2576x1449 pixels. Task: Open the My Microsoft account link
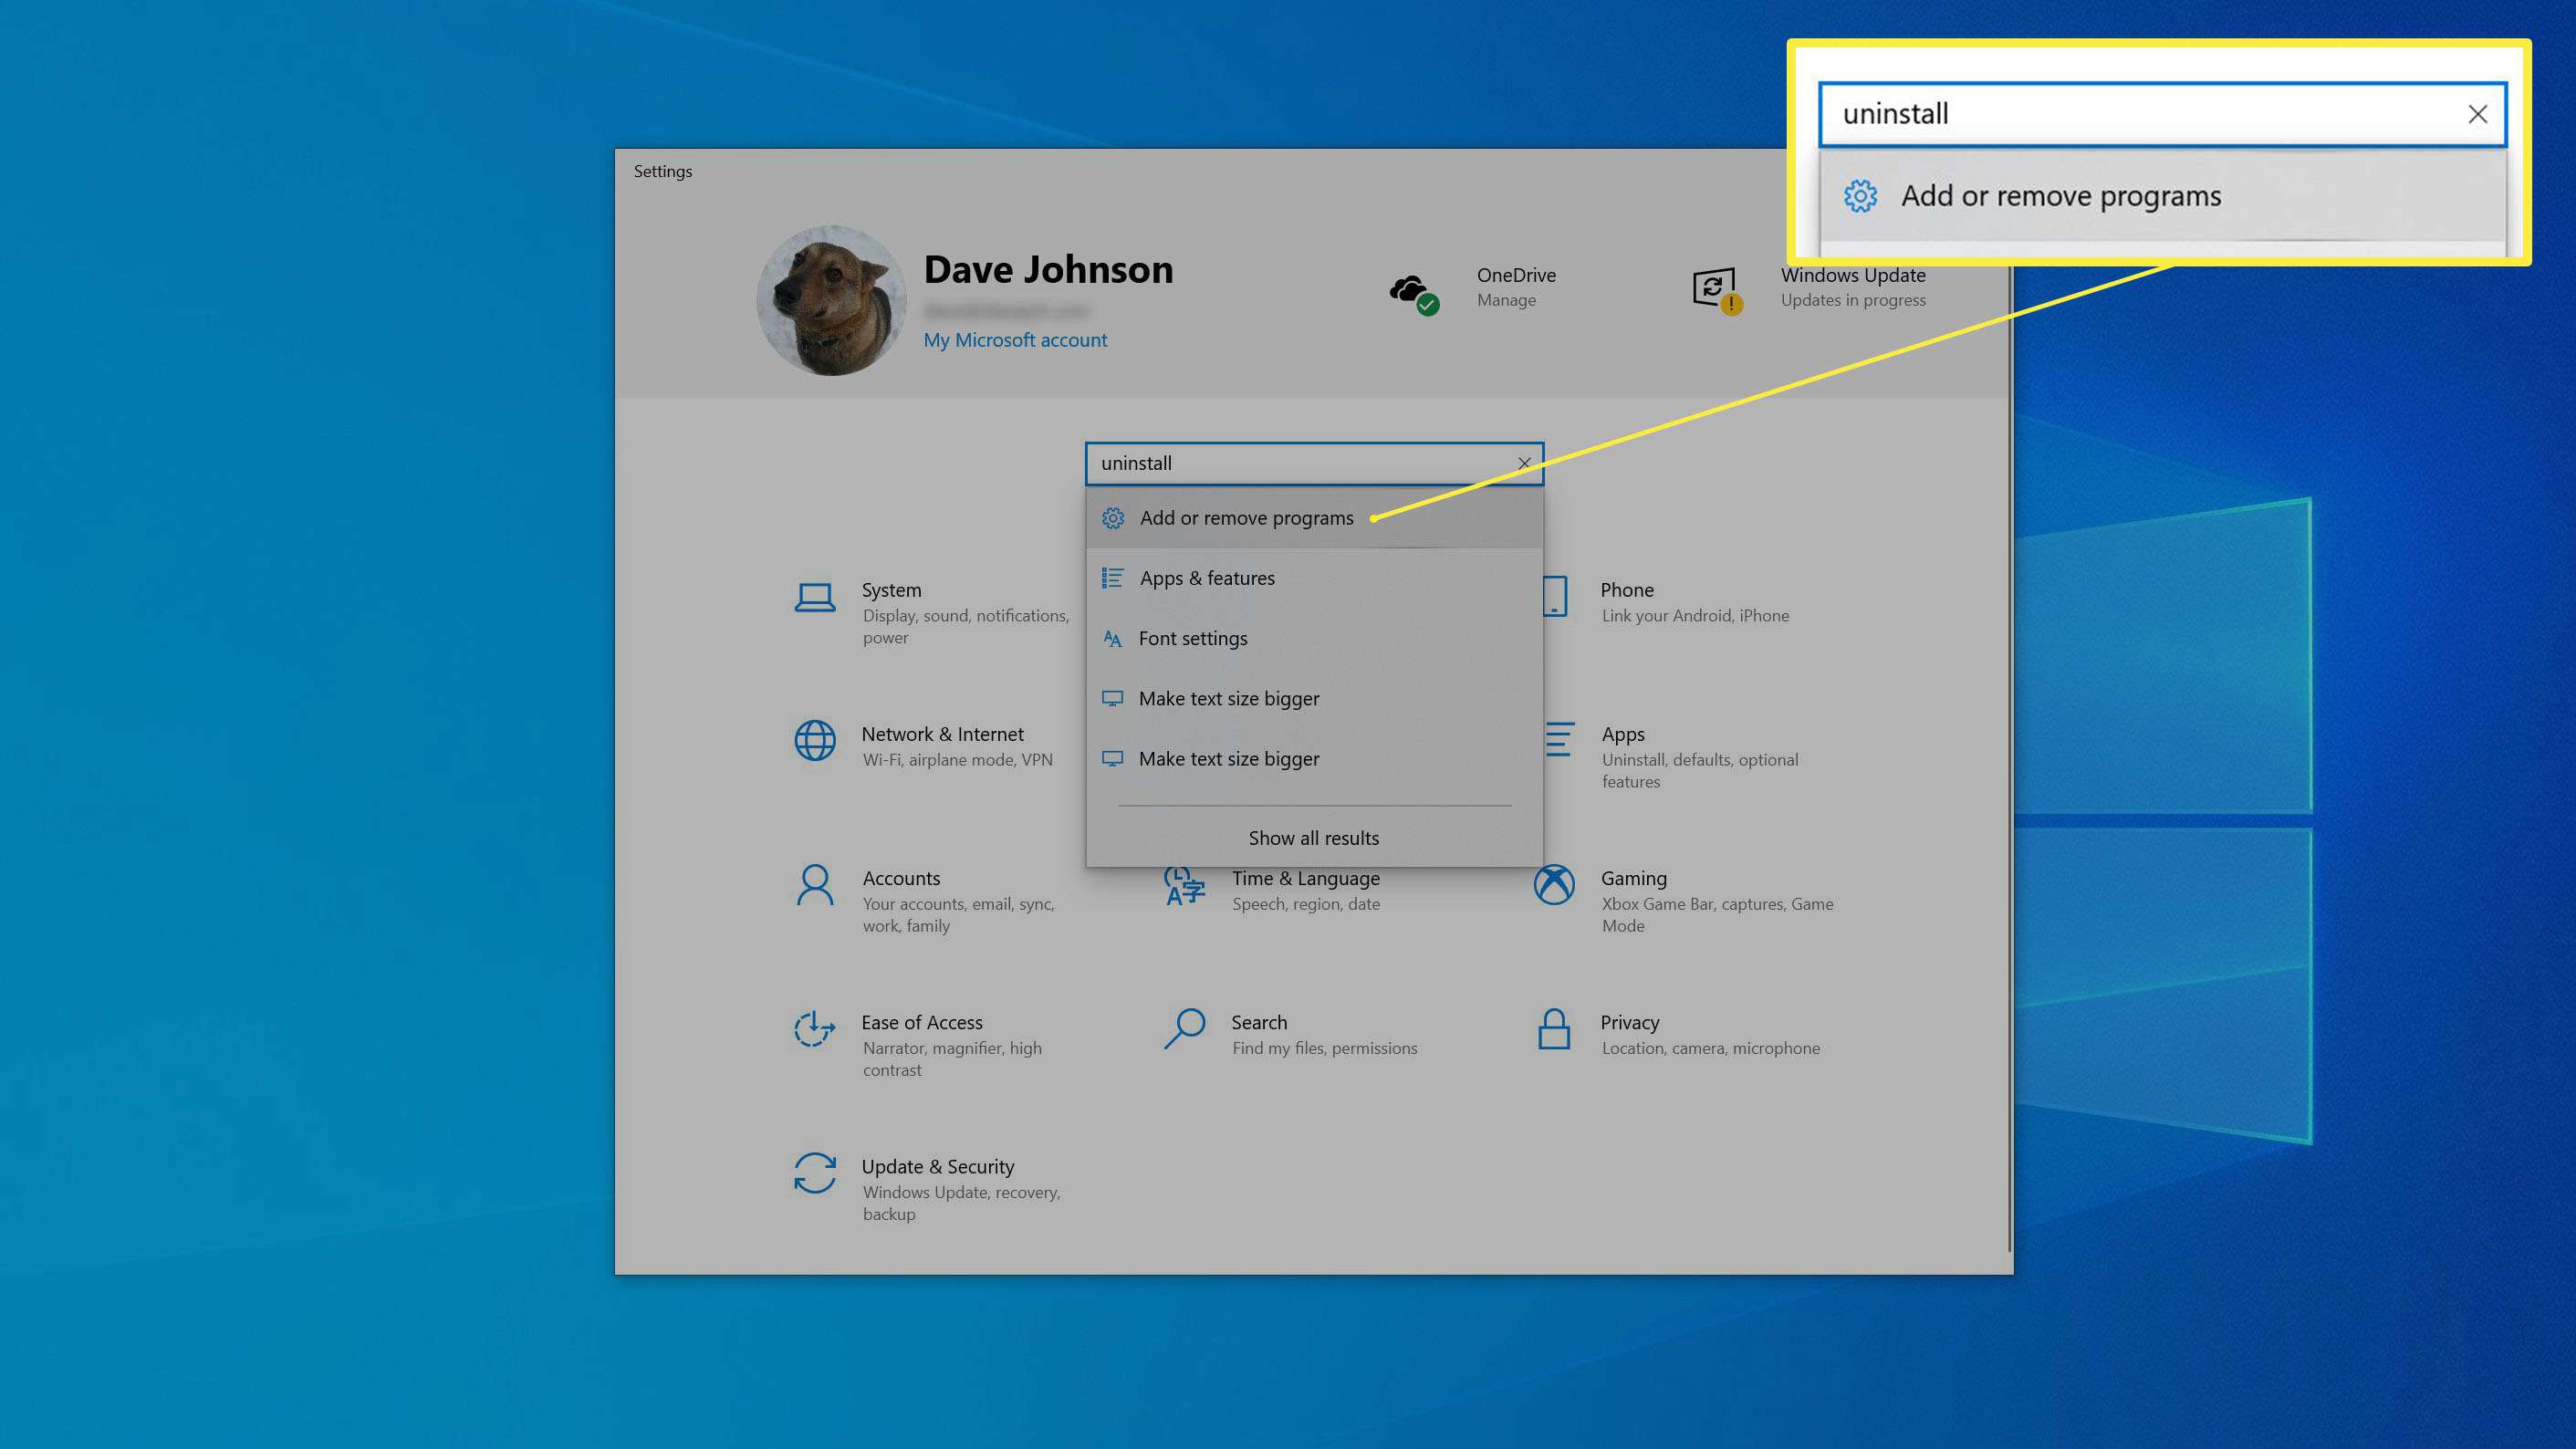tap(1015, 340)
